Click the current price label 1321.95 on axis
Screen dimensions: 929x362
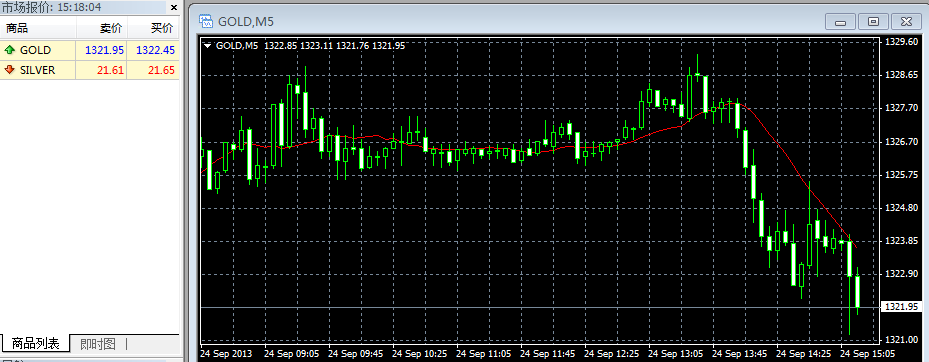pyautogui.click(x=902, y=307)
